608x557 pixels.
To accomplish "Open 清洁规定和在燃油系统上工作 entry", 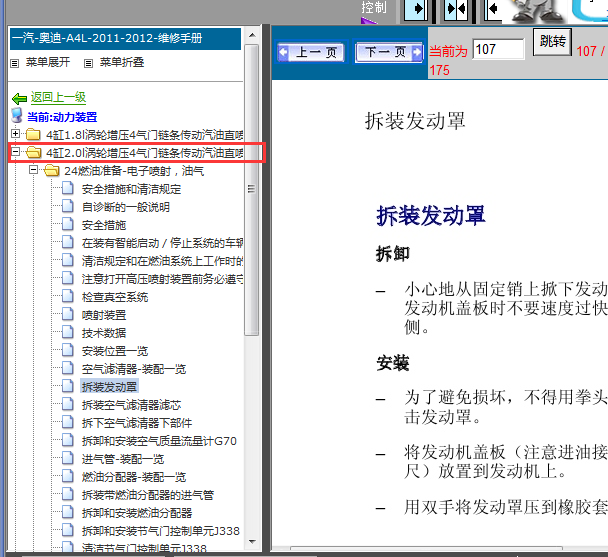I will pyautogui.click(x=162, y=261).
